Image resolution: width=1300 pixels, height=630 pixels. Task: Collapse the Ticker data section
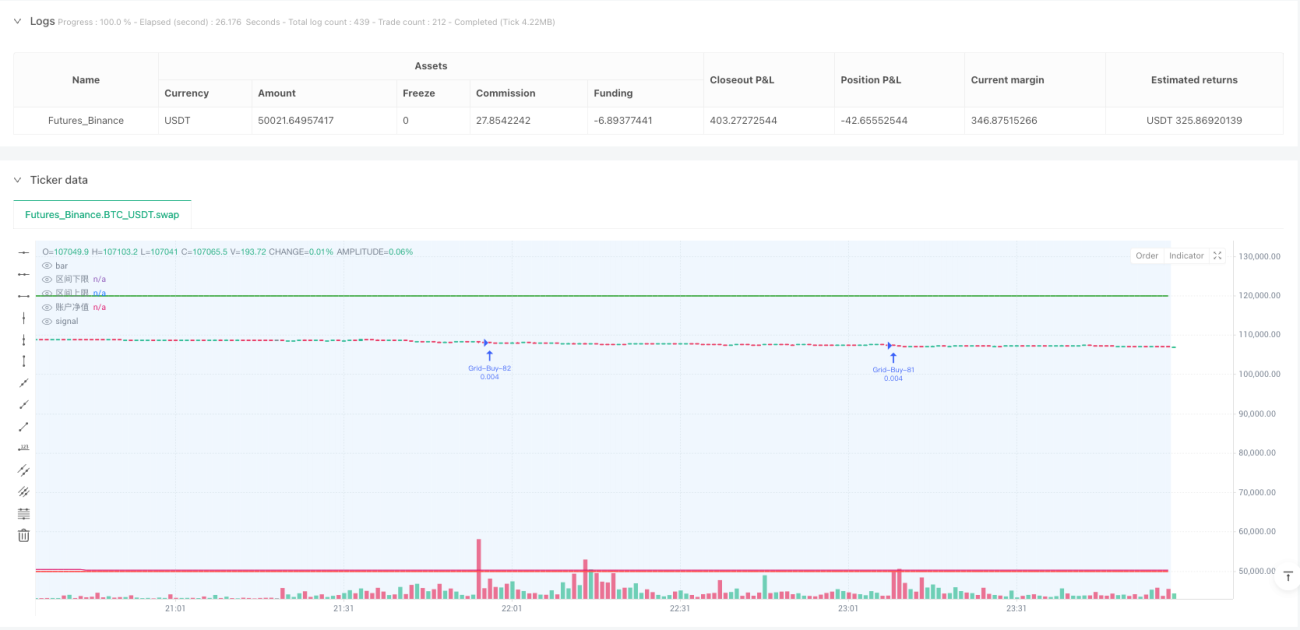17,180
